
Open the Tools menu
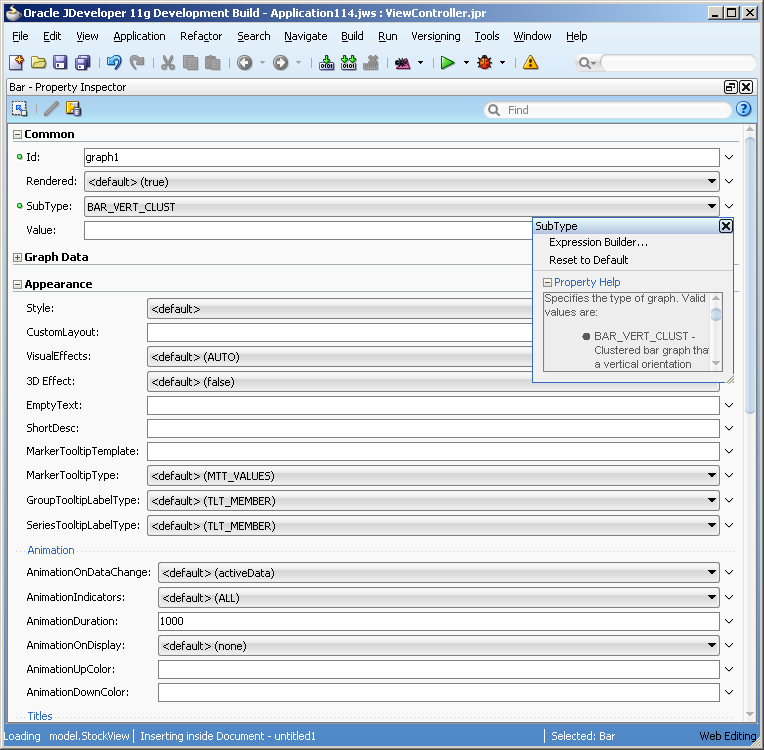coord(487,36)
